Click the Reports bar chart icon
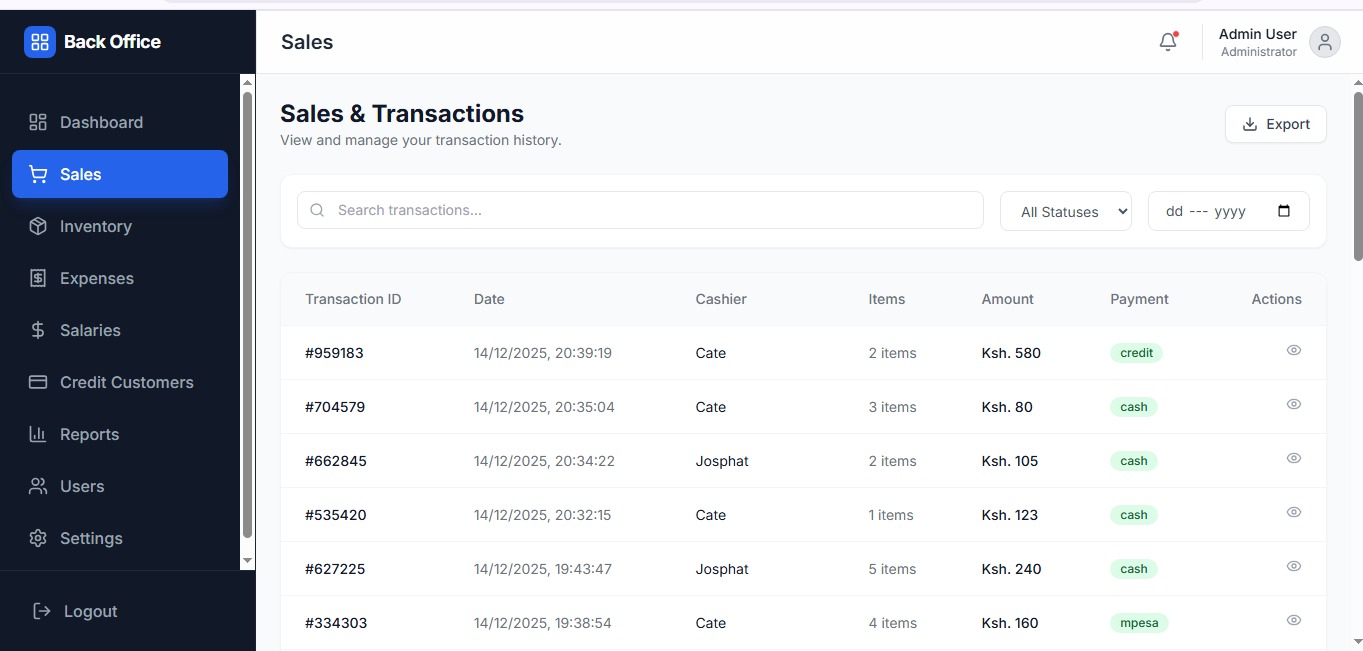1363x651 pixels. point(38,434)
